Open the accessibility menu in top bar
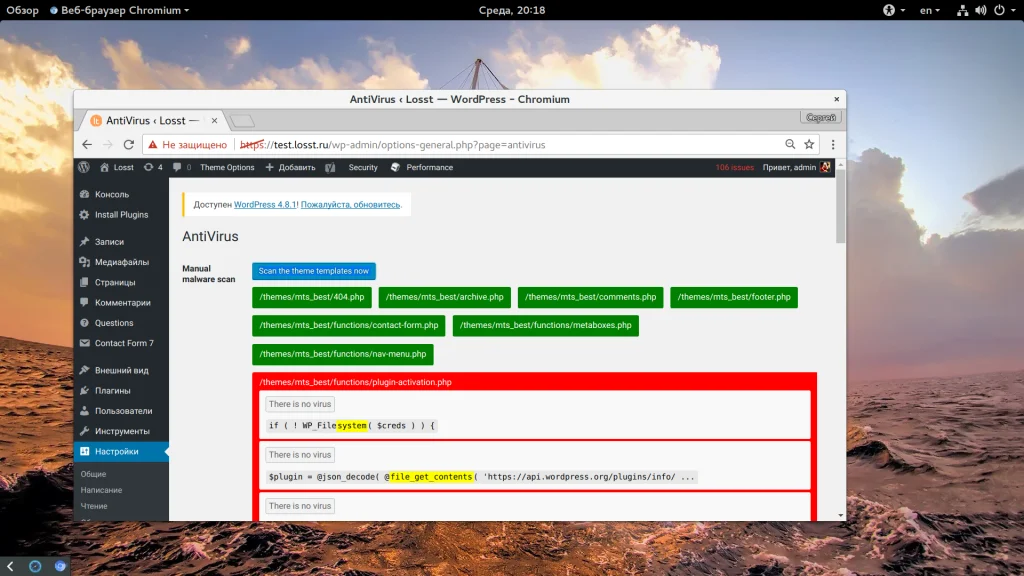The image size is (1024, 576). (893, 10)
